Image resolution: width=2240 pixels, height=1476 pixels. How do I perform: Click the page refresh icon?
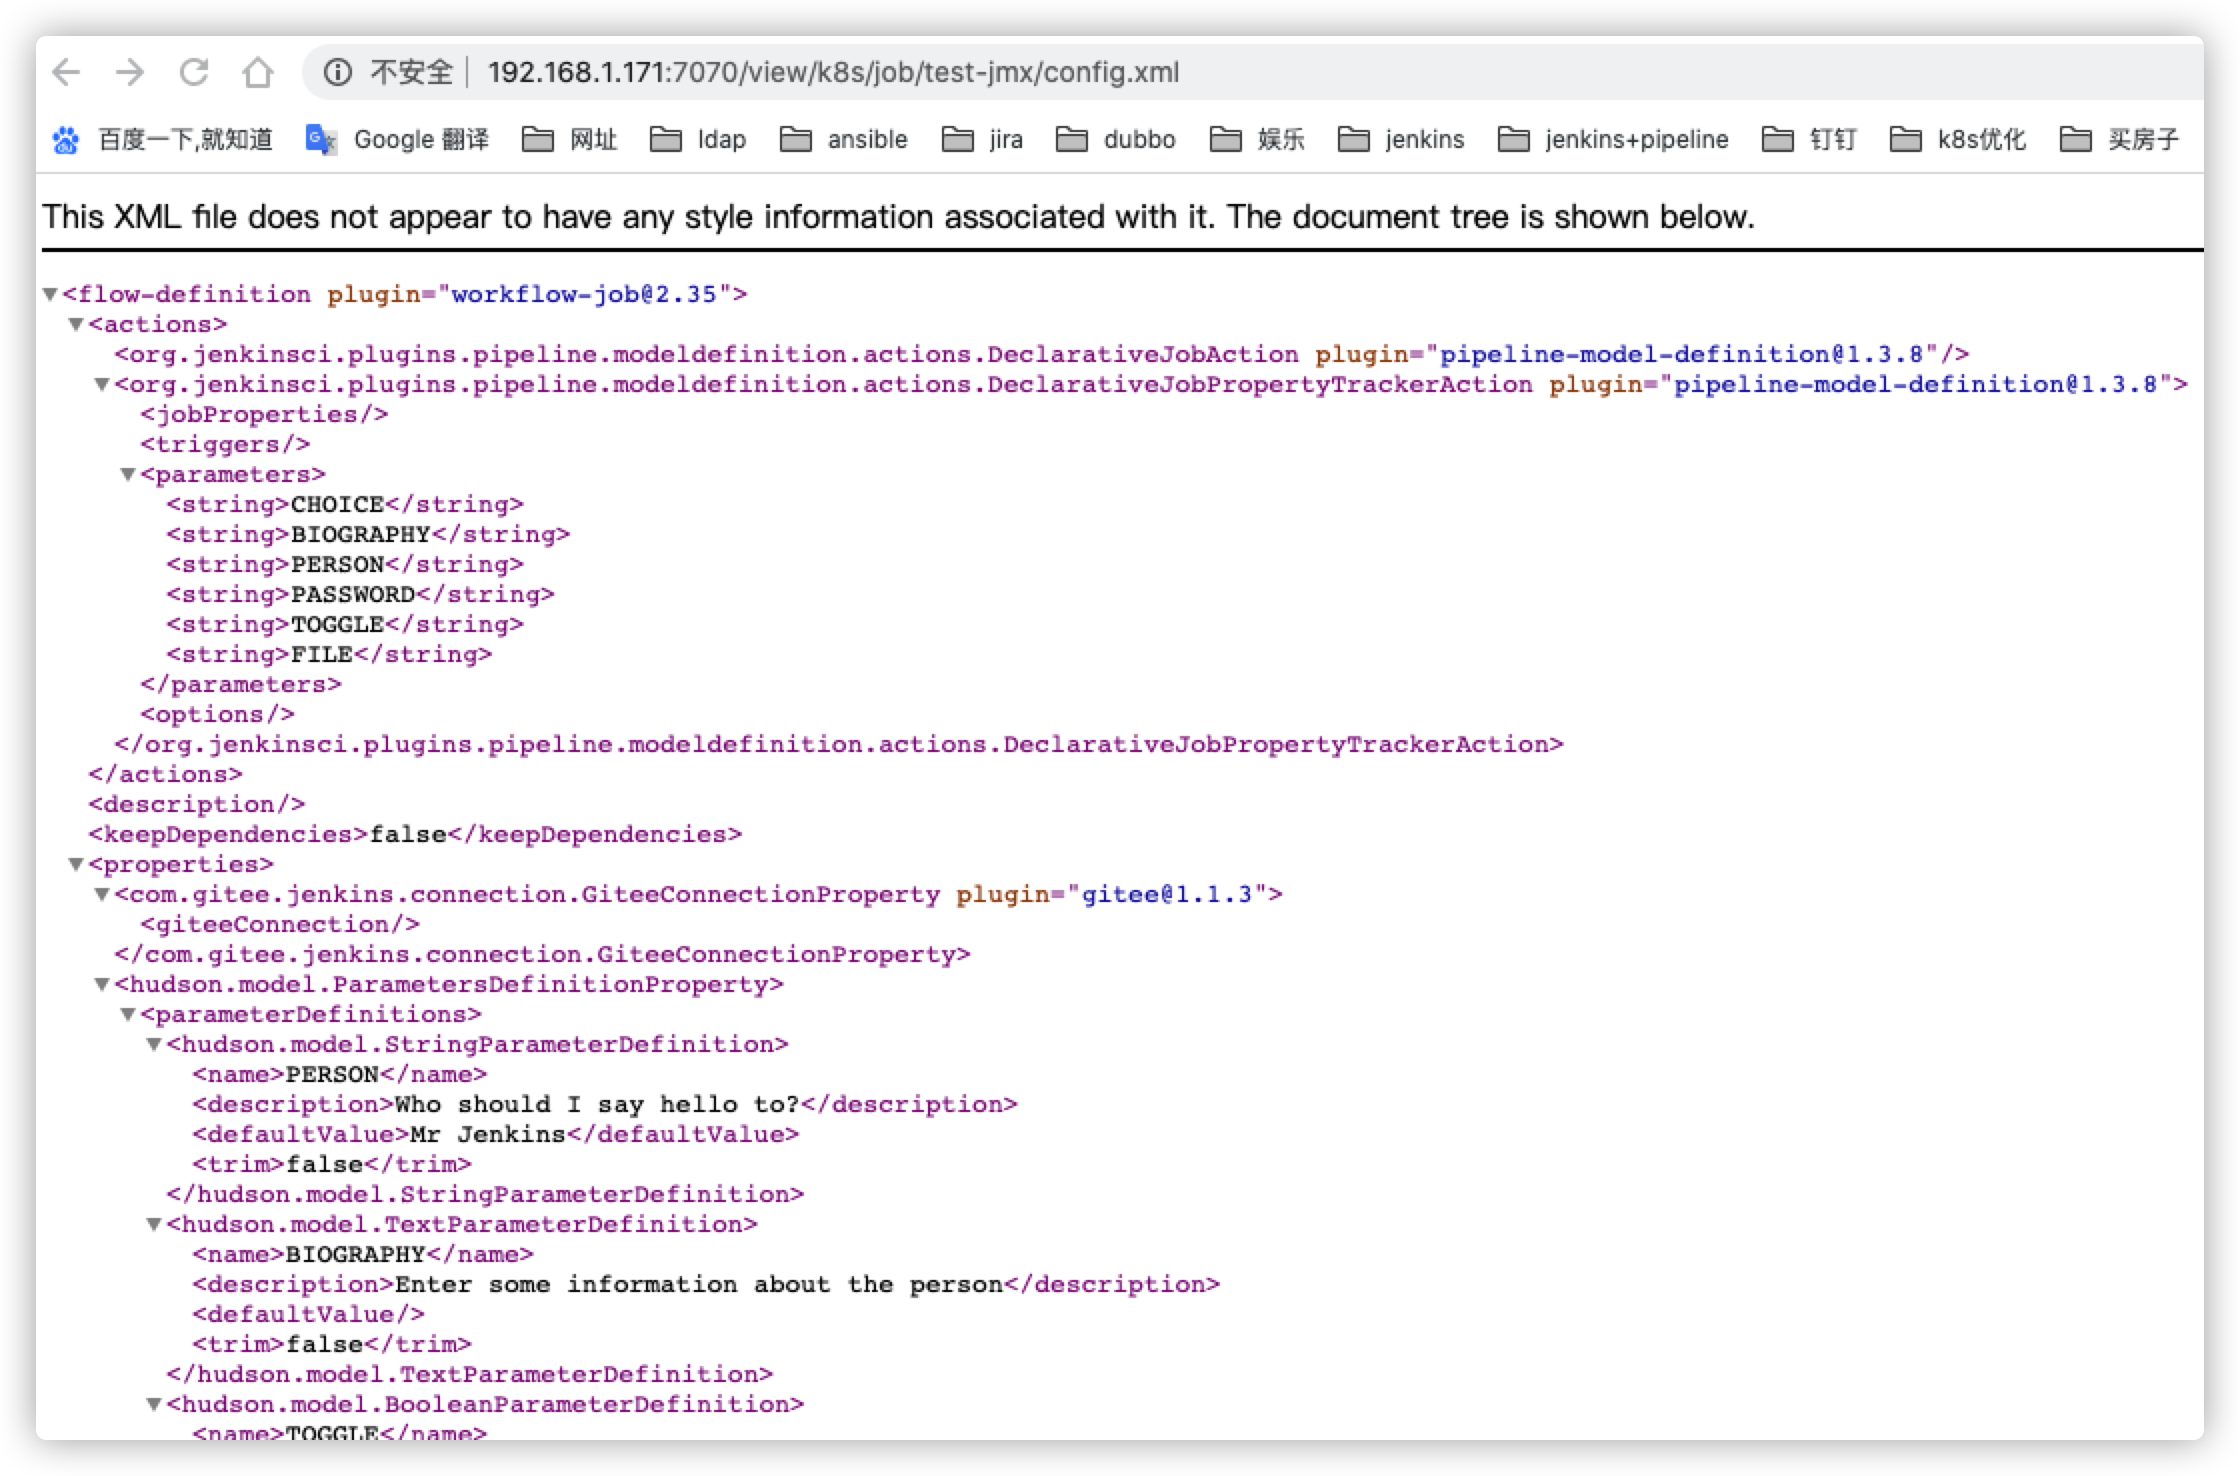tap(193, 72)
